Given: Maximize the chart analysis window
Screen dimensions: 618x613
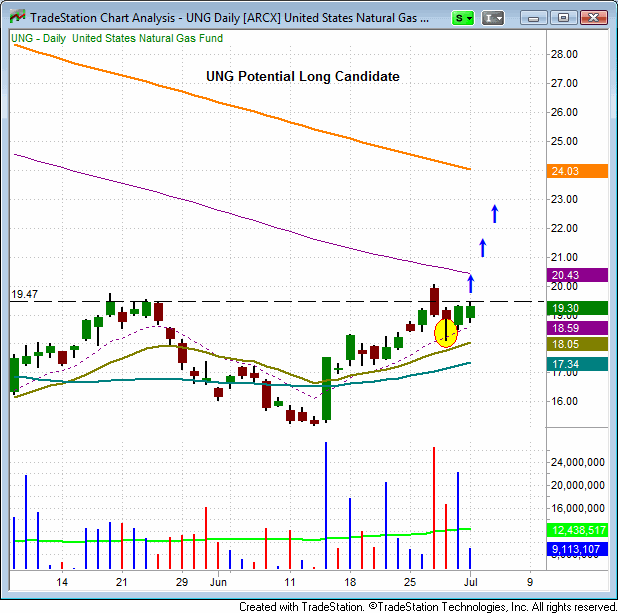Looking at the screenshot, I should point(564,18).
